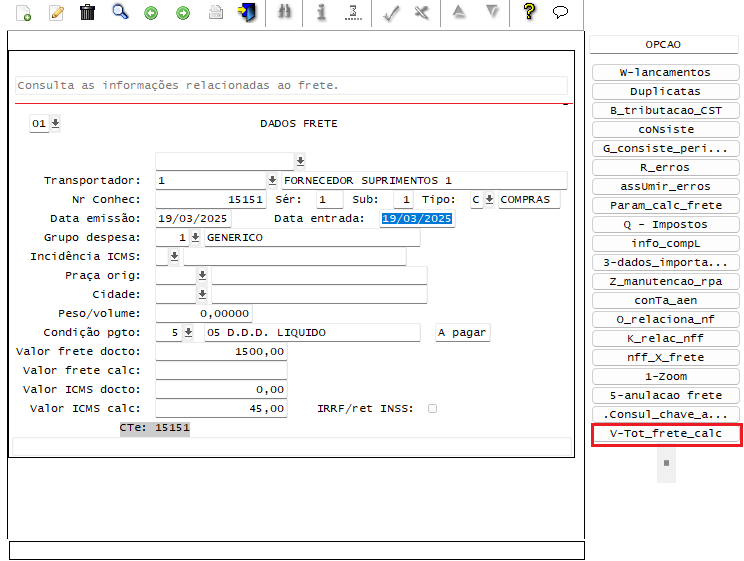This screenshot has height=561, width=744.
Task: Open the 01 company code dropdown
Action: pyautogui.click(x=55, y=123)
